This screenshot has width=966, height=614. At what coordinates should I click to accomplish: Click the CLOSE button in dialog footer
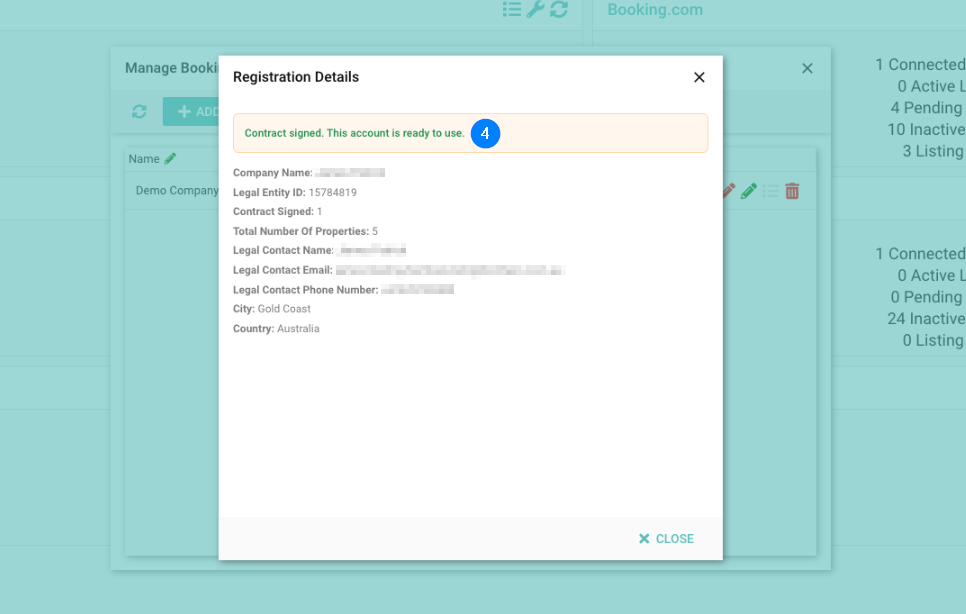click(x=666, y=539)
